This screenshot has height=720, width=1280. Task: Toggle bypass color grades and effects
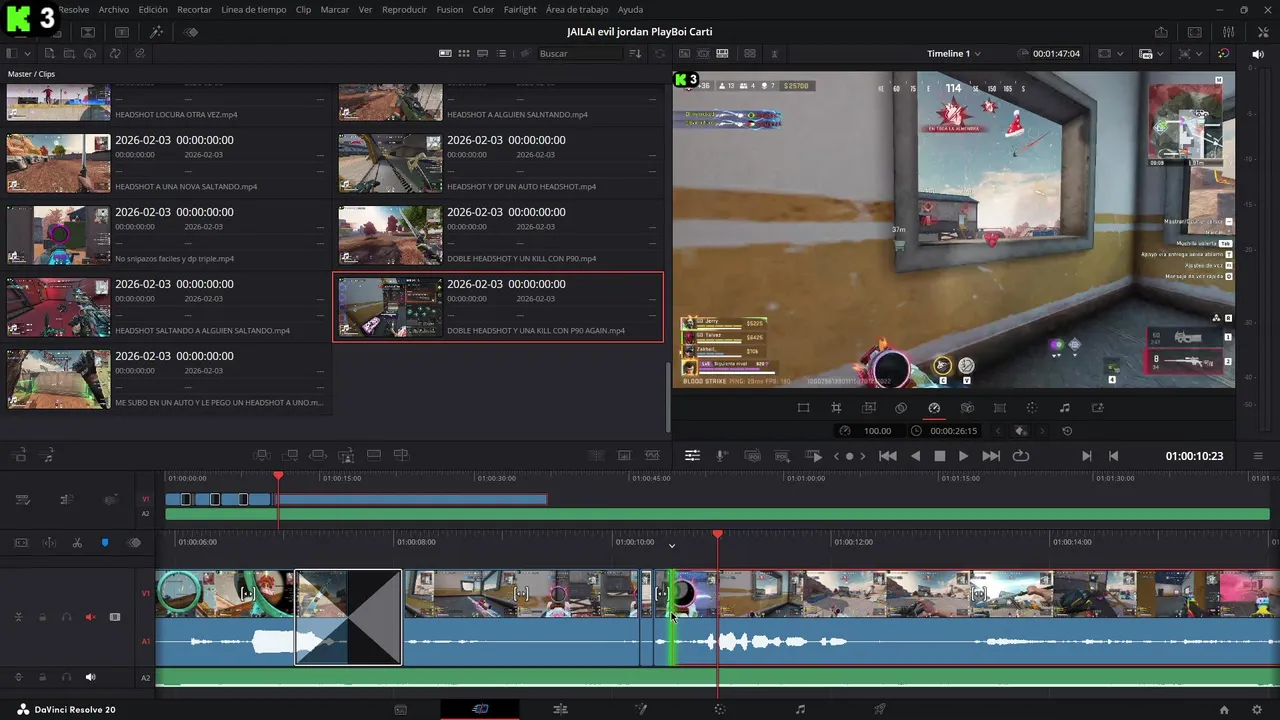pos(1224,53)
